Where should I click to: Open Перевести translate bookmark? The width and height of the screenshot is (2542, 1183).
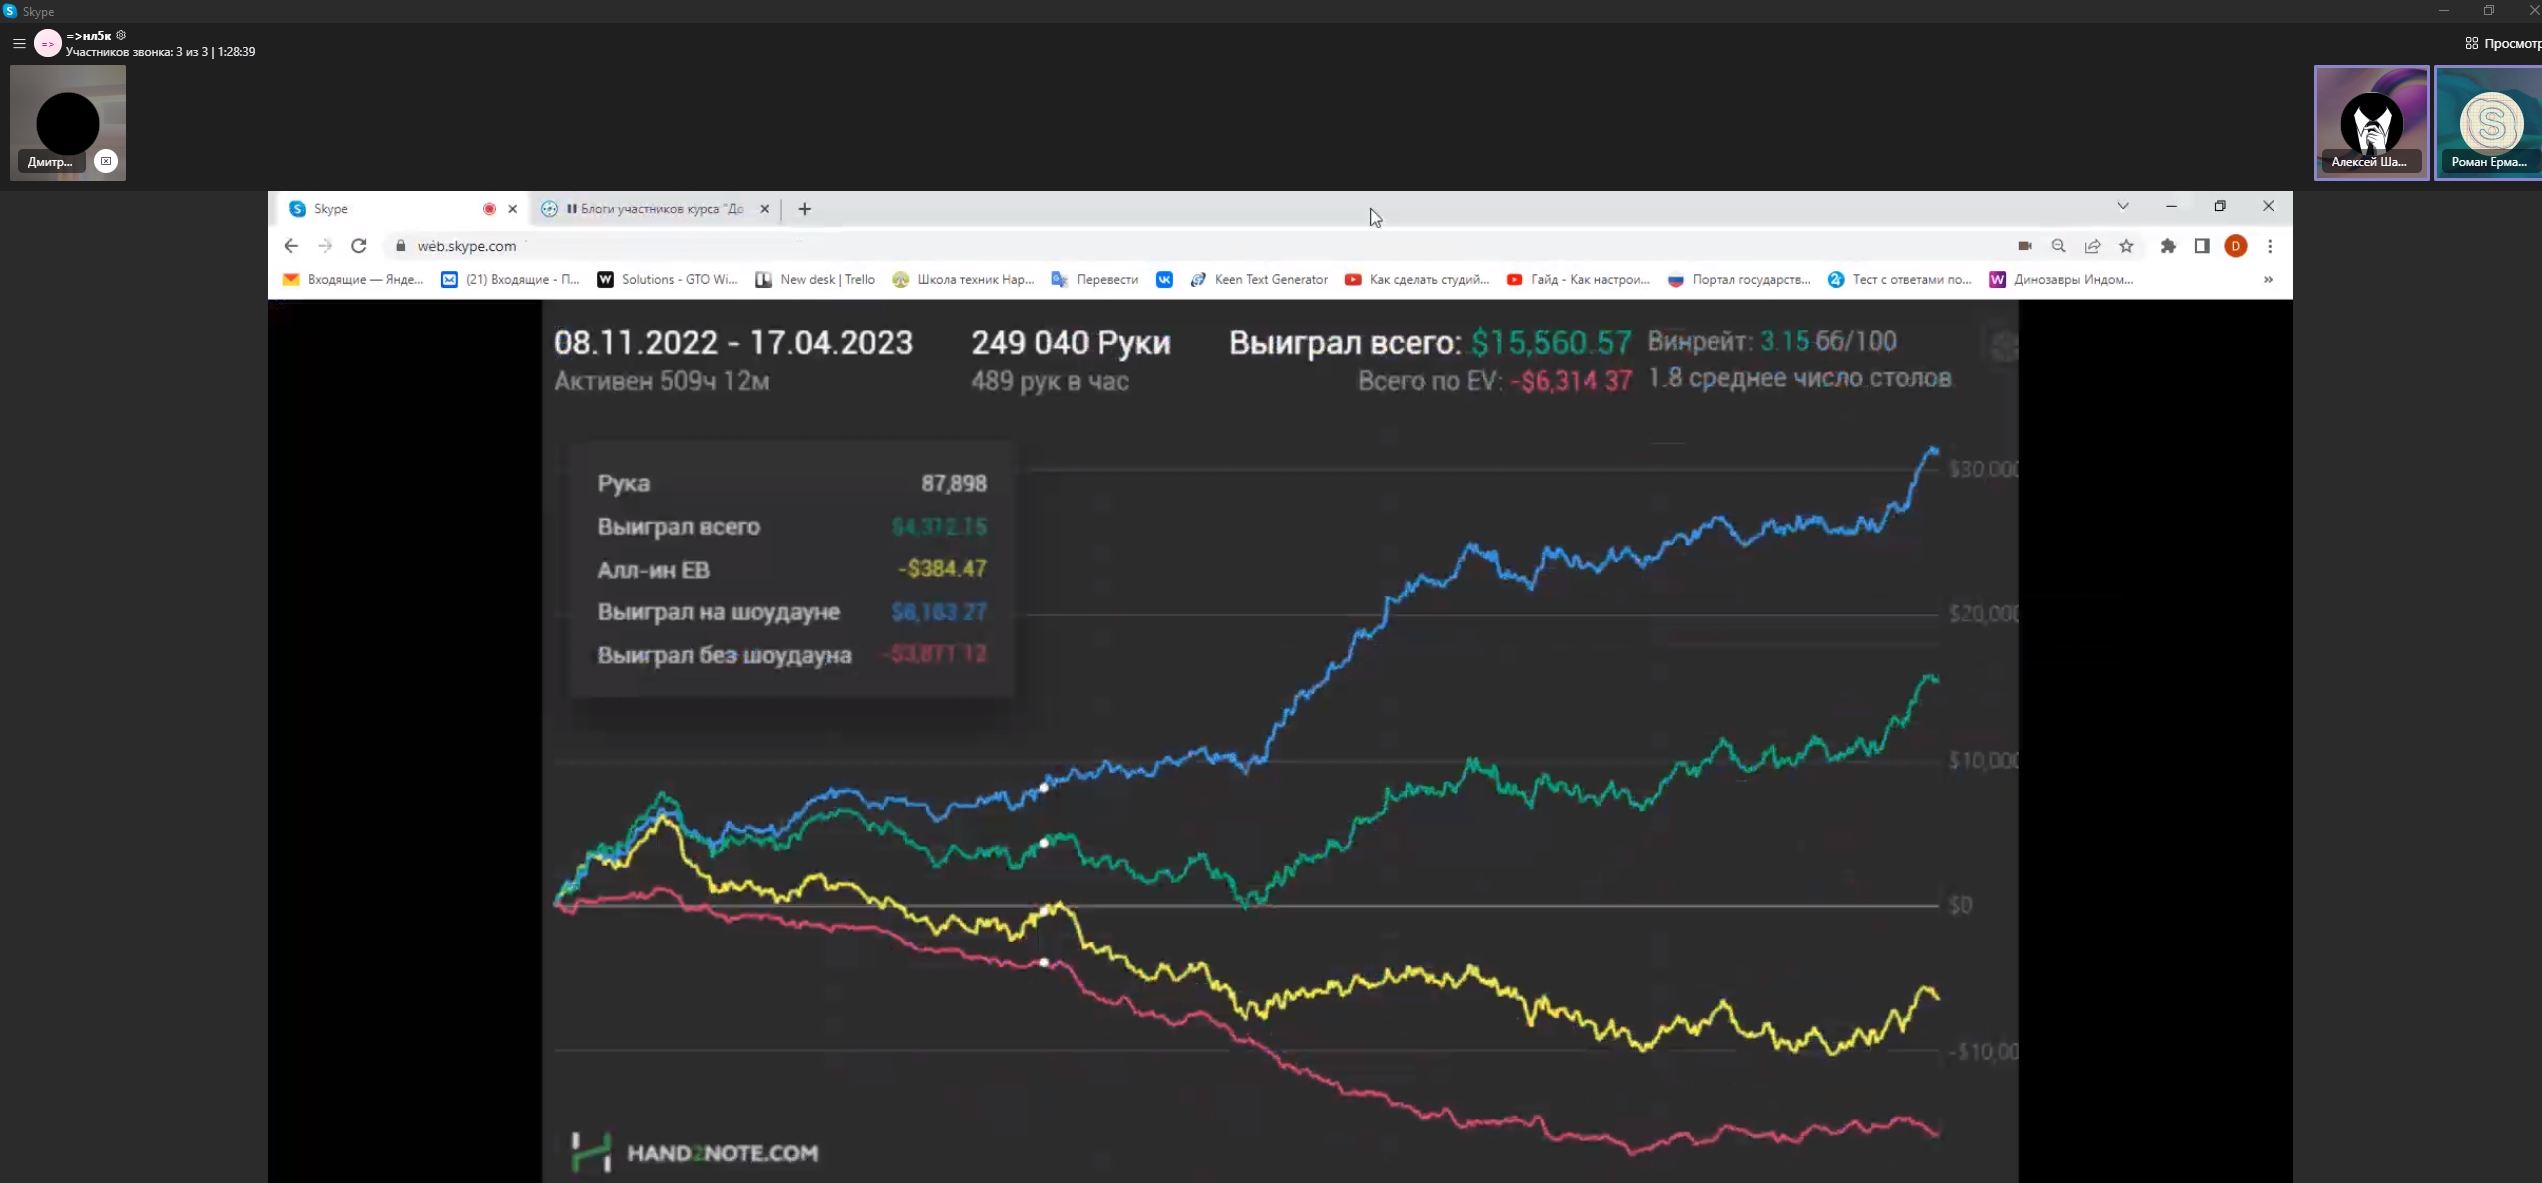click(1095, 280)
